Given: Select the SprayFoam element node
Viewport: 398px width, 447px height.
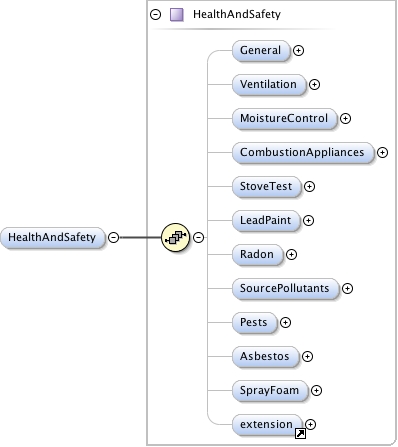Looking at the screenshot, I should [270, 390].
